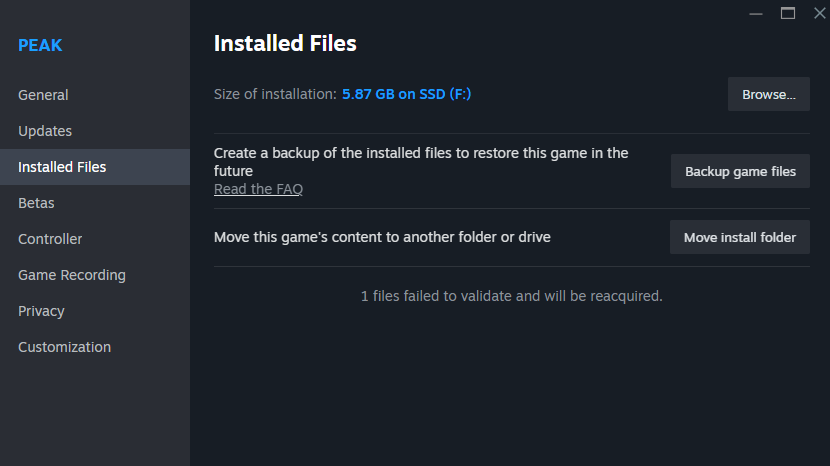
Task: Click the Installed Files page heading
Action: click(x=285, y=43)
